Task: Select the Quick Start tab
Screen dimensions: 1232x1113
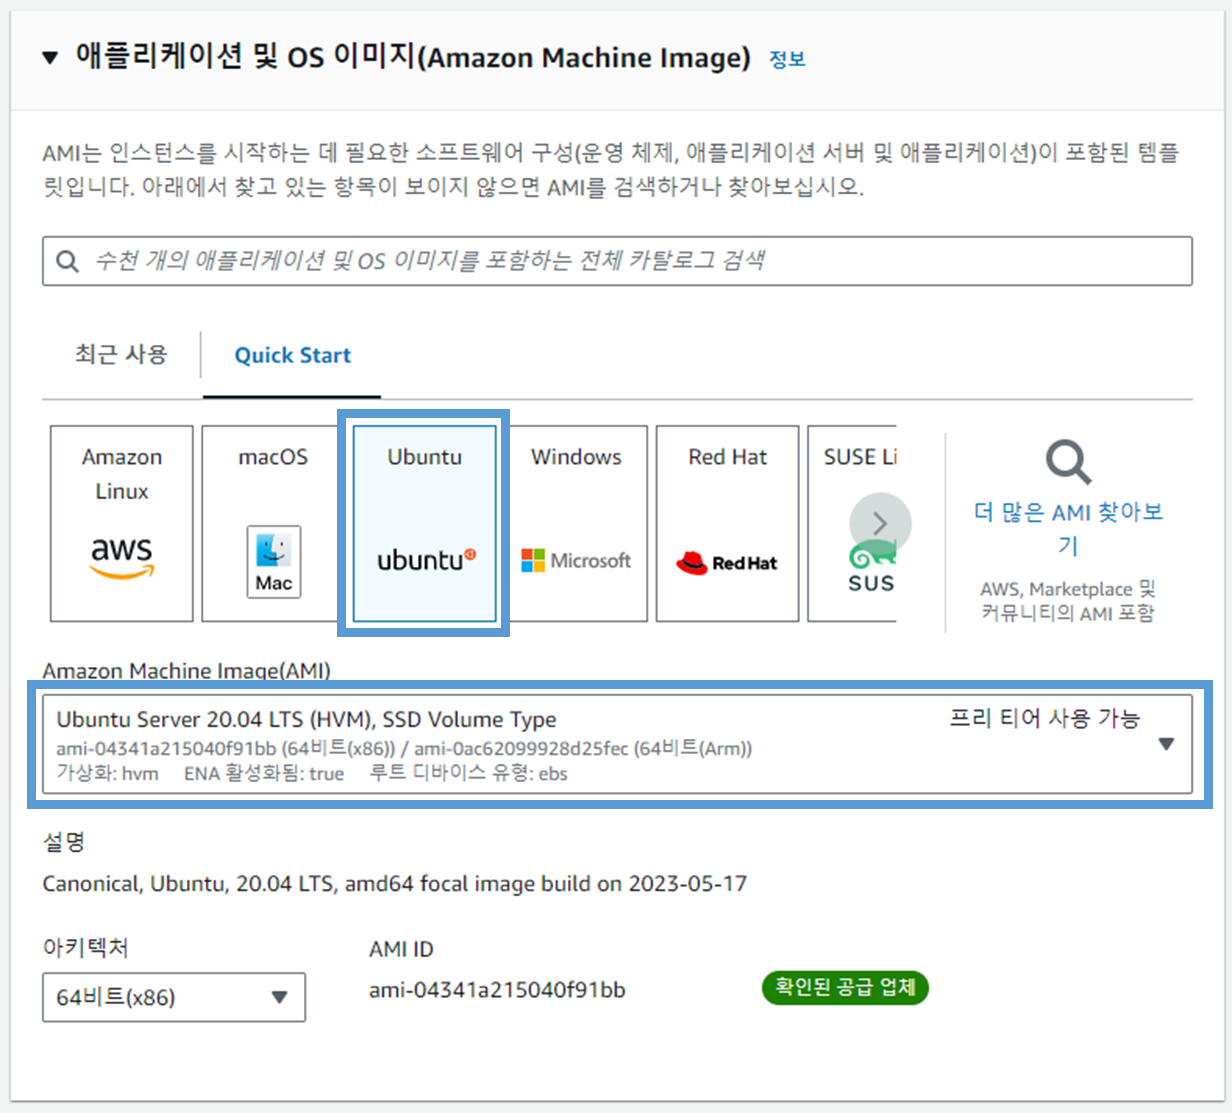Action: [x=292, y=355]
